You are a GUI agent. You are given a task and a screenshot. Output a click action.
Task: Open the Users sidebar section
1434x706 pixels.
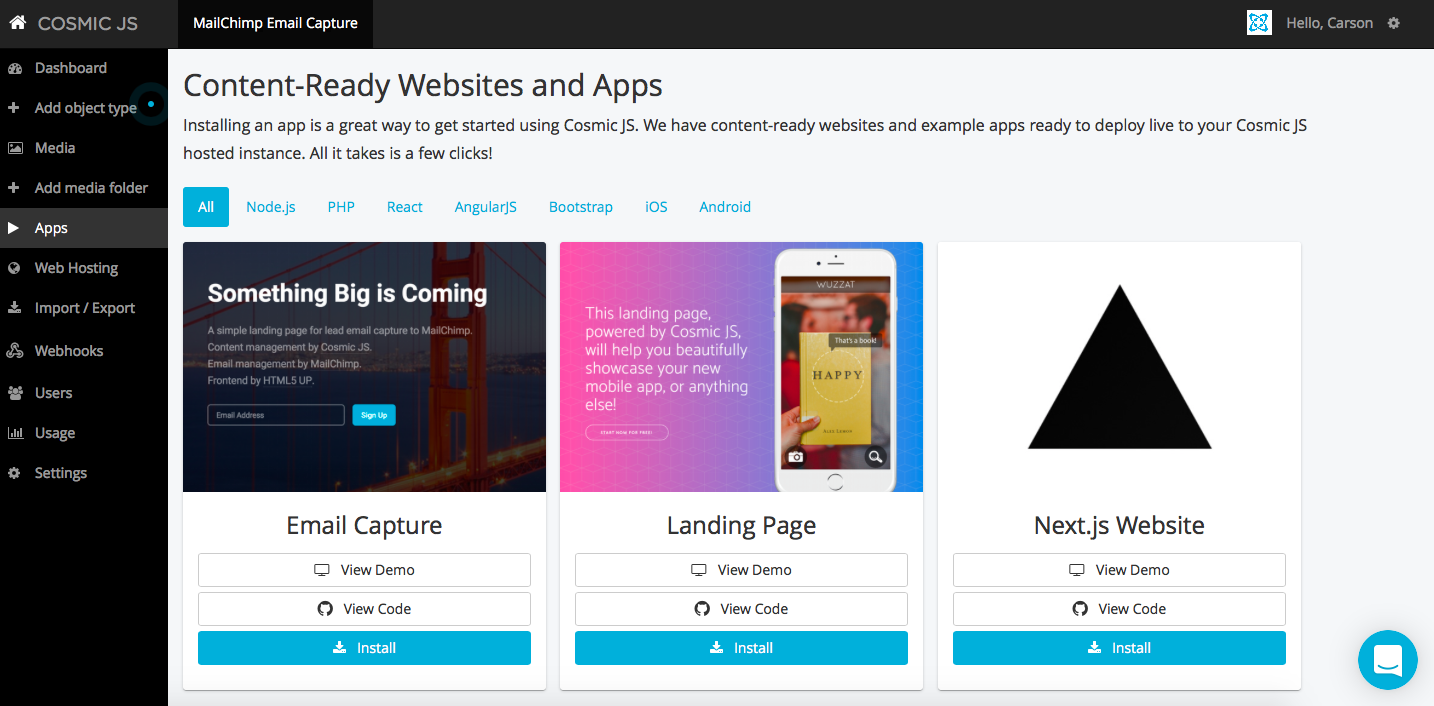pos(84,393)
